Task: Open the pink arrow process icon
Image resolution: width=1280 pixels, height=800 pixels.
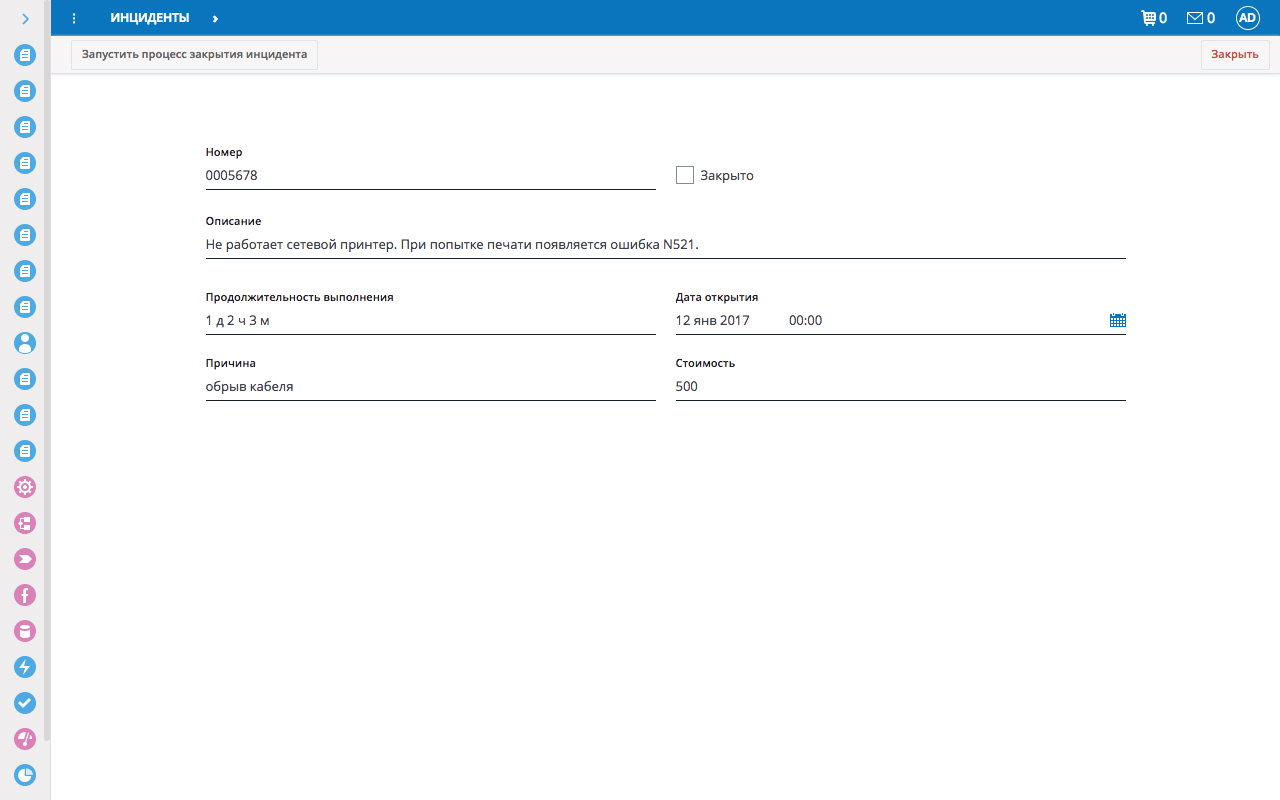Action: 25,559
